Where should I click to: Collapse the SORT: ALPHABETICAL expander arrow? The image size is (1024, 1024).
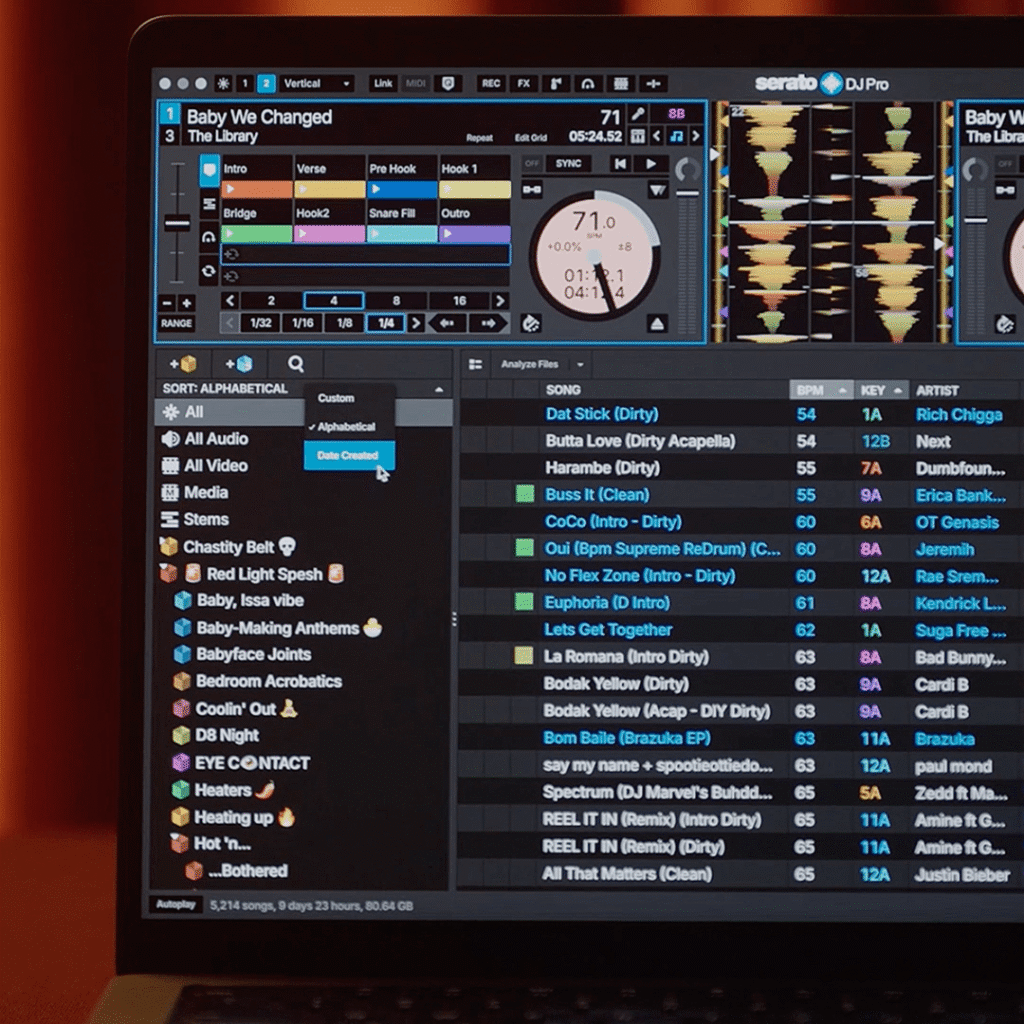(439, 389)
